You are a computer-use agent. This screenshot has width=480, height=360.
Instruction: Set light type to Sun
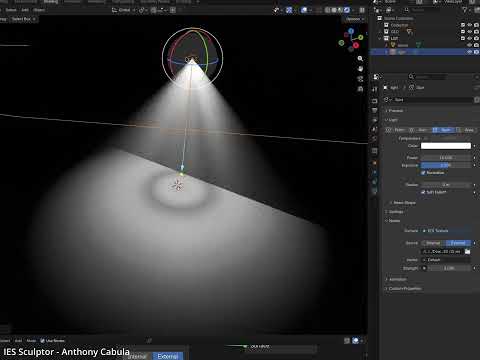(x=421, y=130)
